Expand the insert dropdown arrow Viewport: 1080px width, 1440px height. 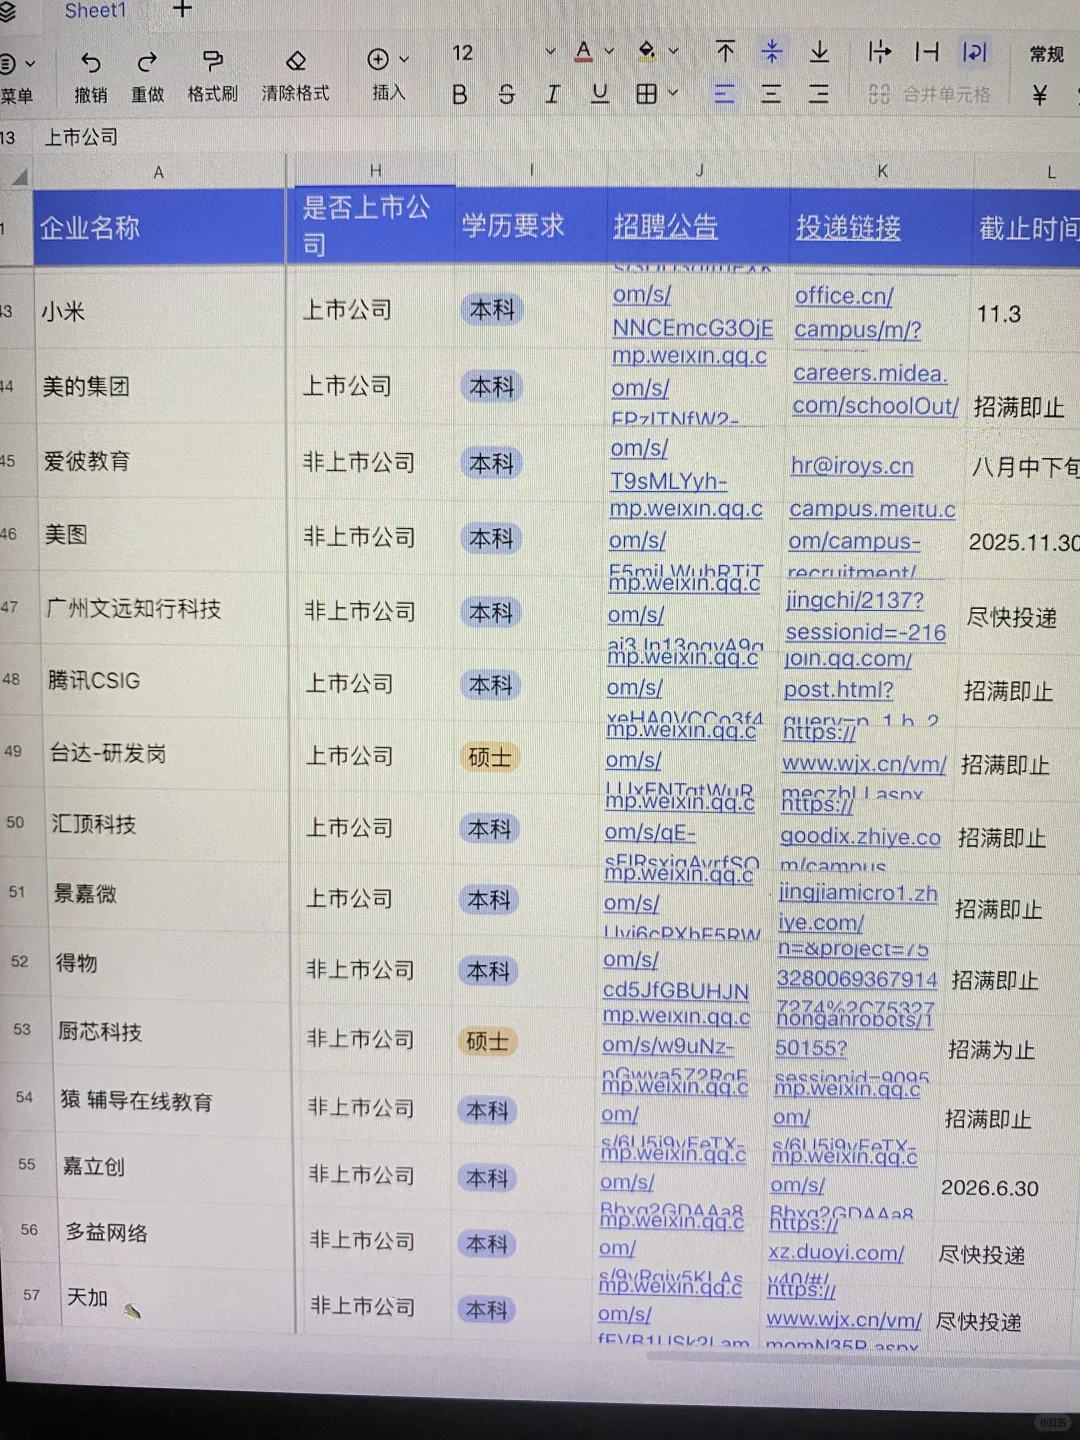404,60
